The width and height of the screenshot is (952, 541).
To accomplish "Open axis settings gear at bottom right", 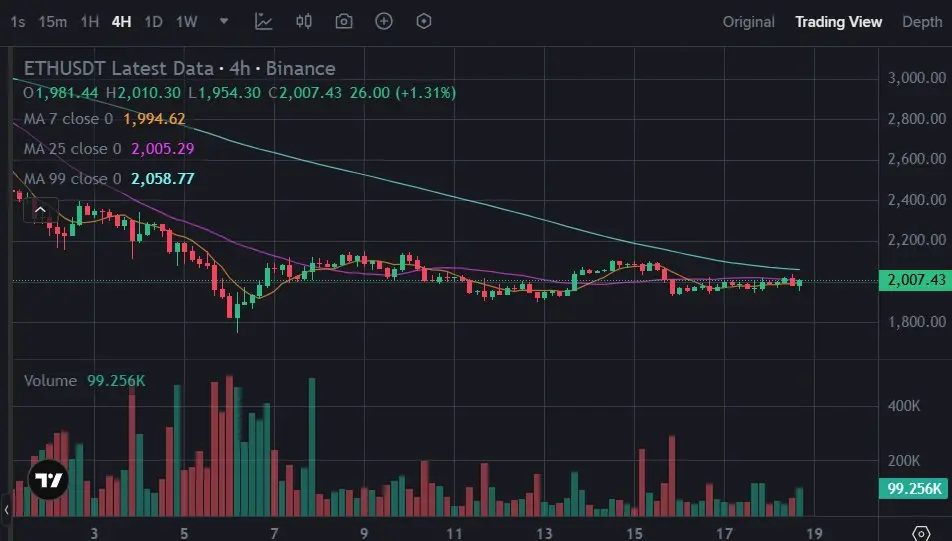I will point(921,533).
